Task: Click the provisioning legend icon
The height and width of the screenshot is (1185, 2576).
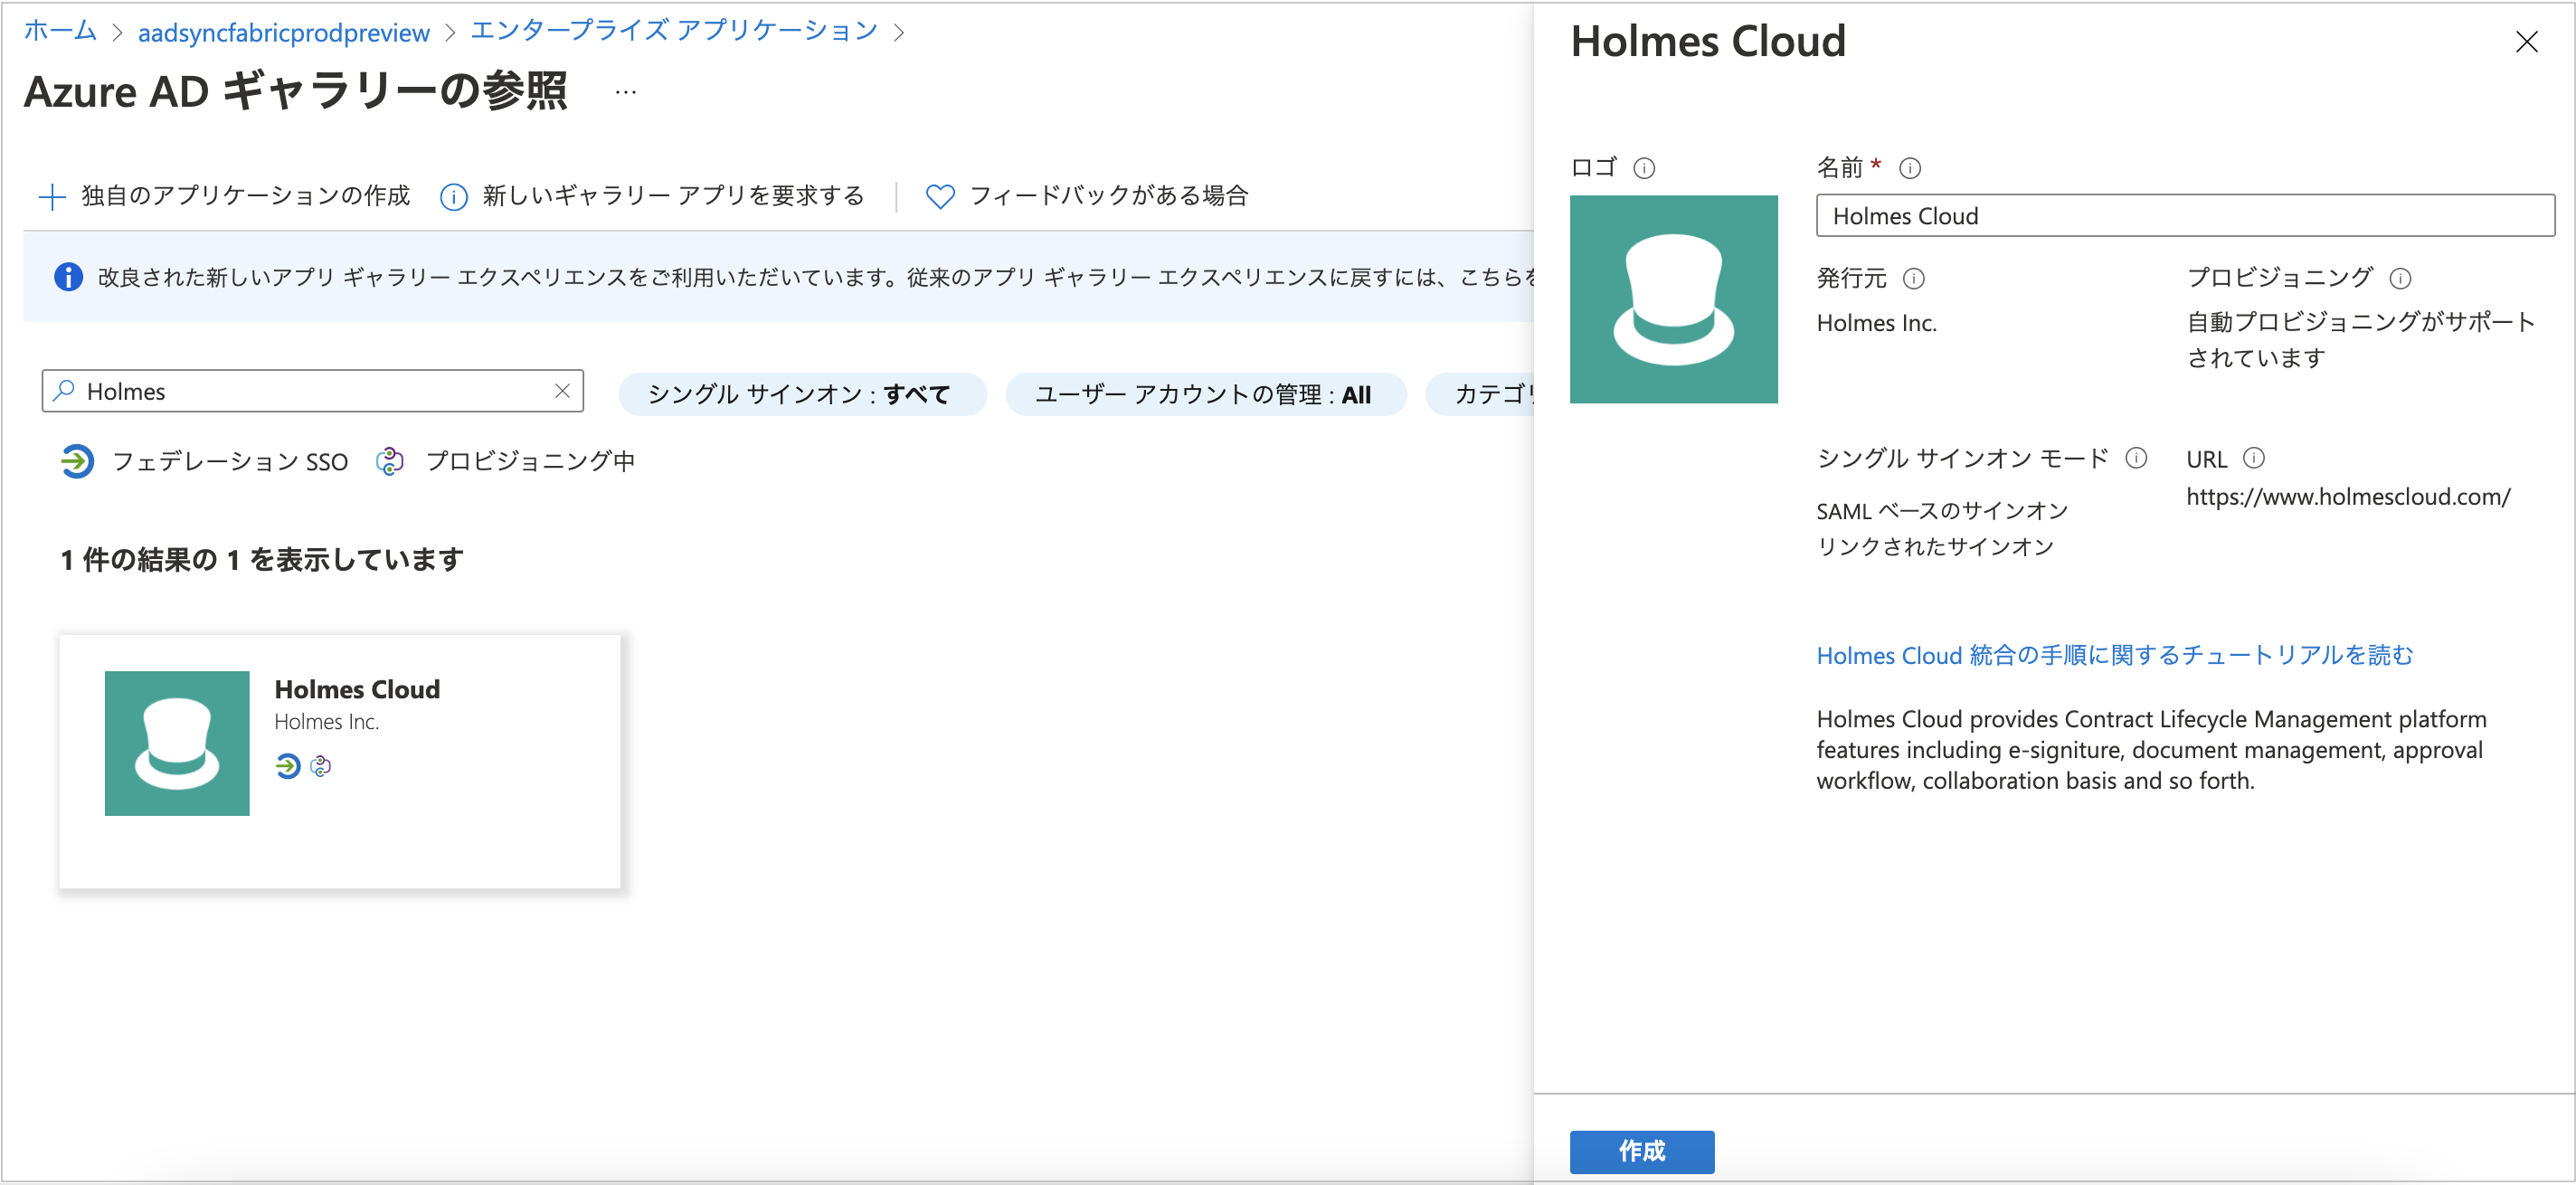Action: [390, 461]
